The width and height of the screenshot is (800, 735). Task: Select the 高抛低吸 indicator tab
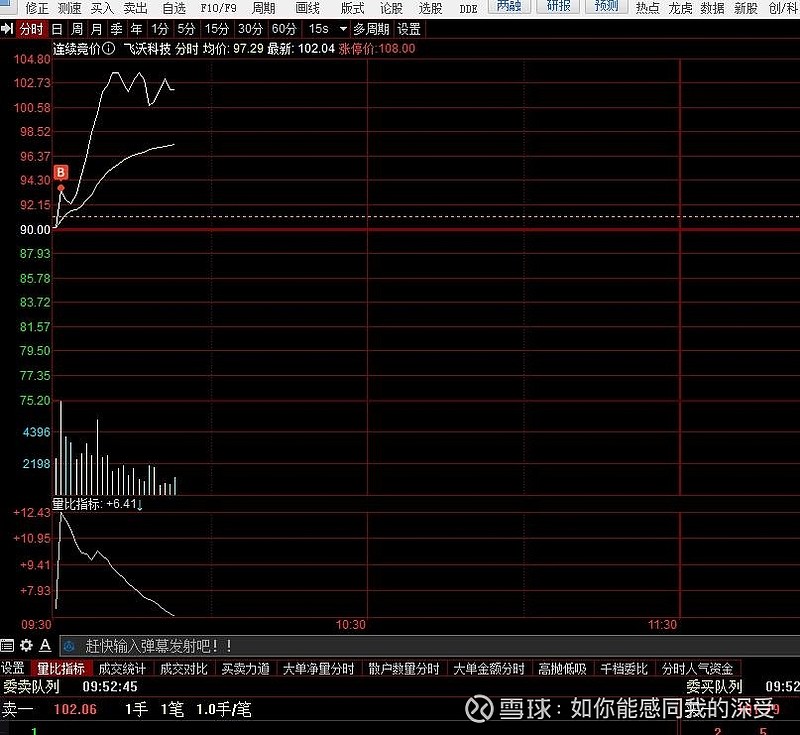[562, 668]
